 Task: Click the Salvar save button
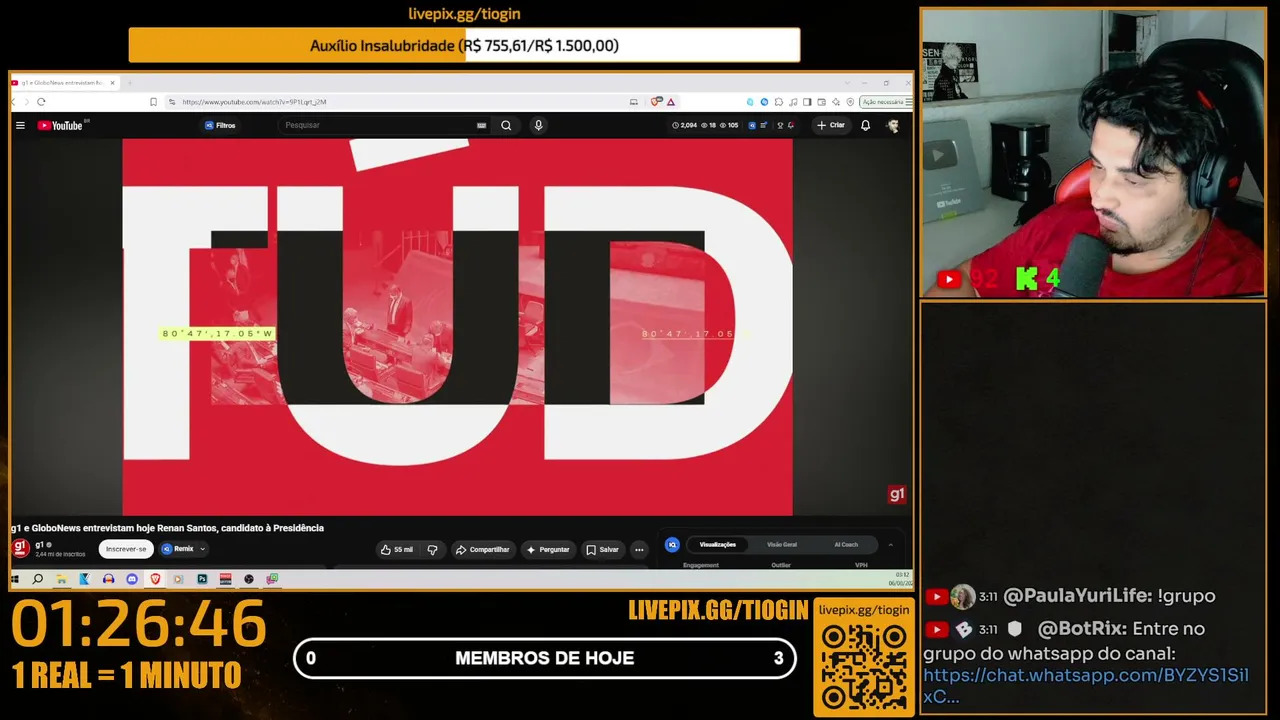[x=602, y=549]
